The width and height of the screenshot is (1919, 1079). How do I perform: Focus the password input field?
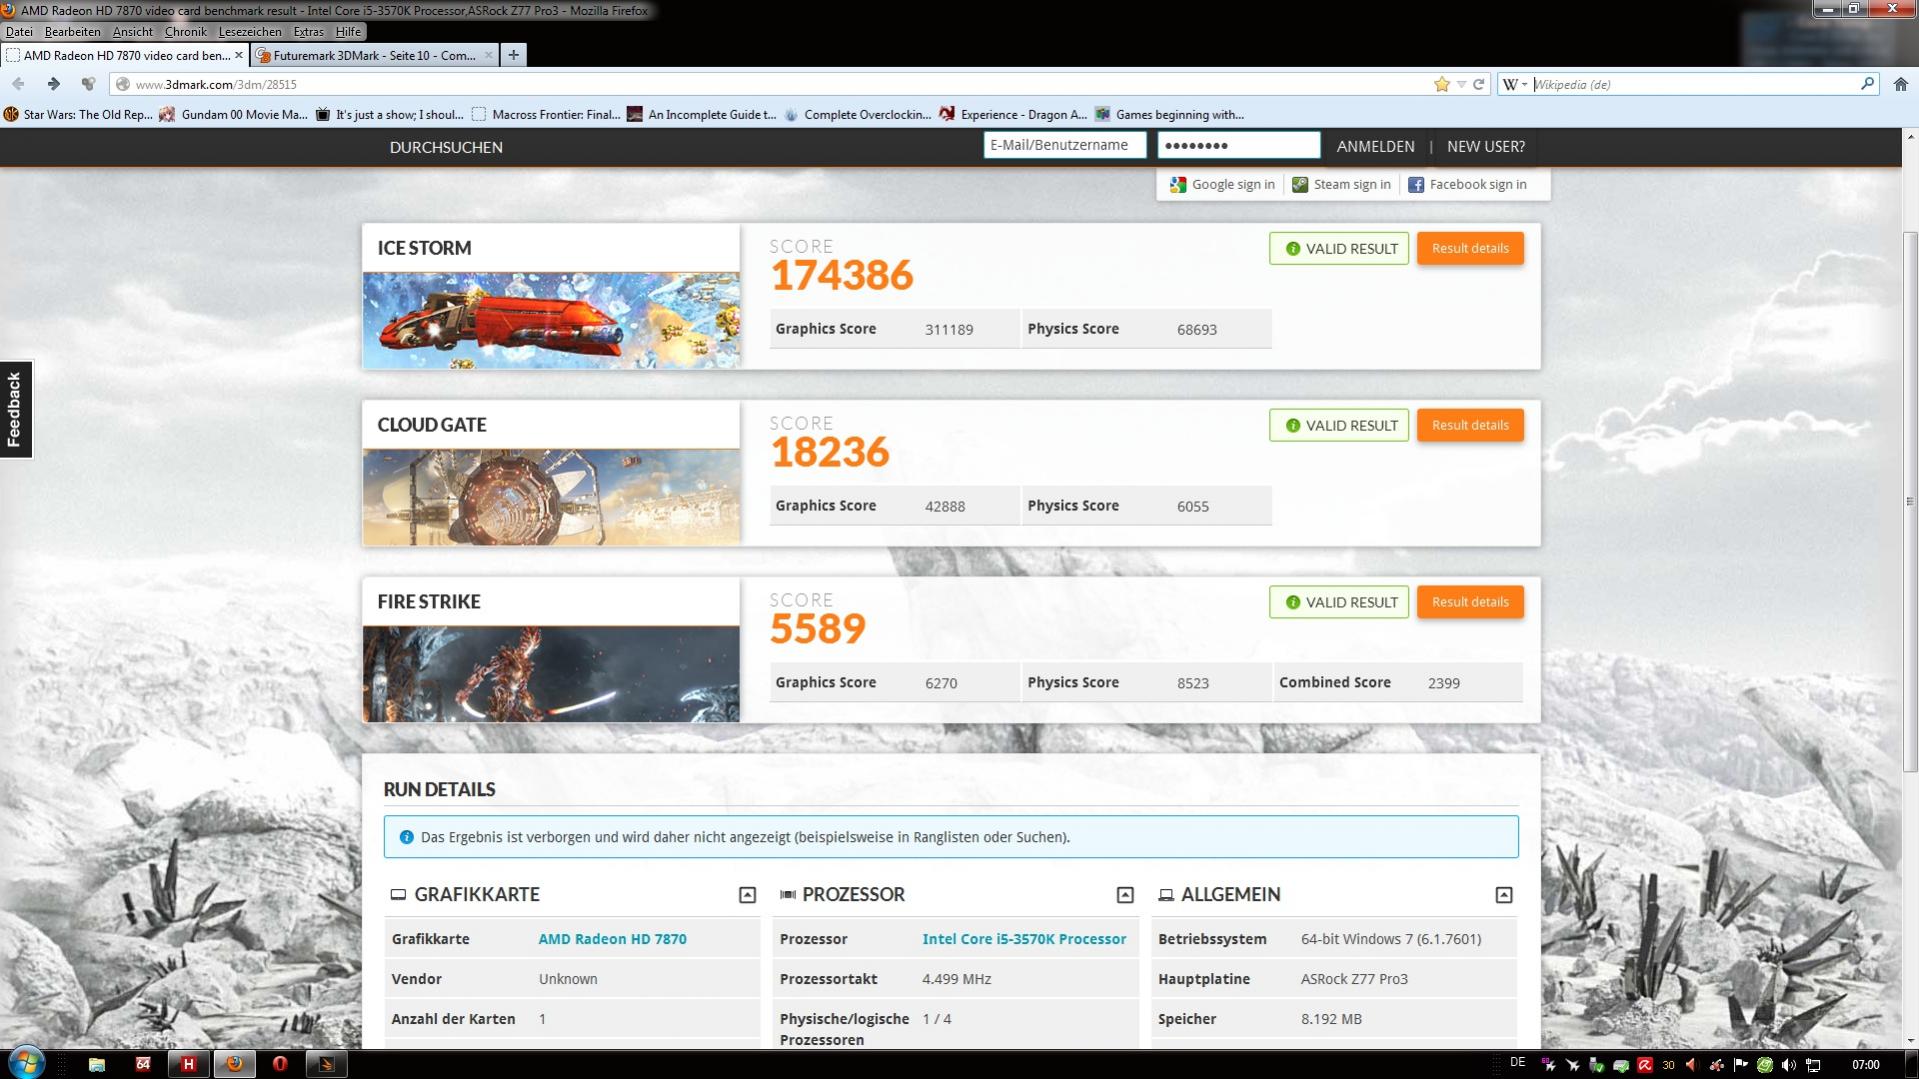coord(1238,145)
